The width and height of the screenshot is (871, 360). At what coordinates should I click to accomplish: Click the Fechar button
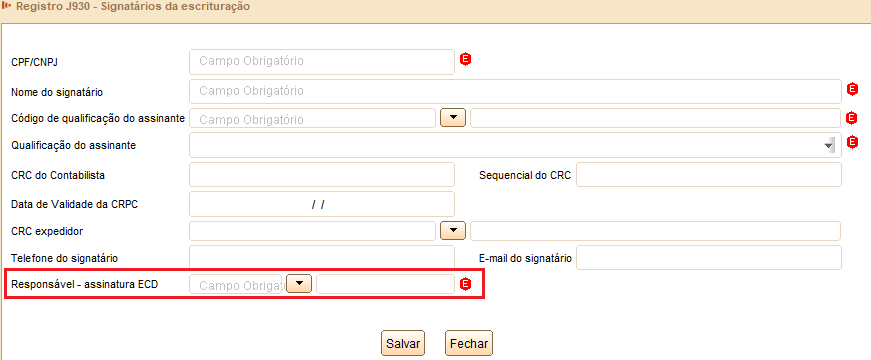(x=469, y=343)
